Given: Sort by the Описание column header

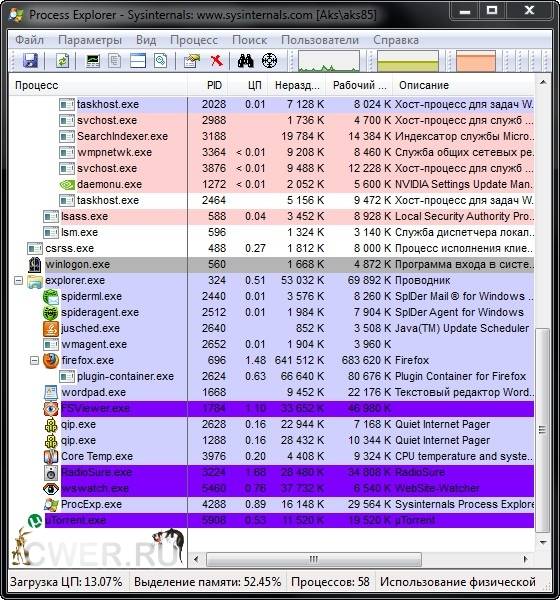Looking at the screenshot, I should [463, 85].
